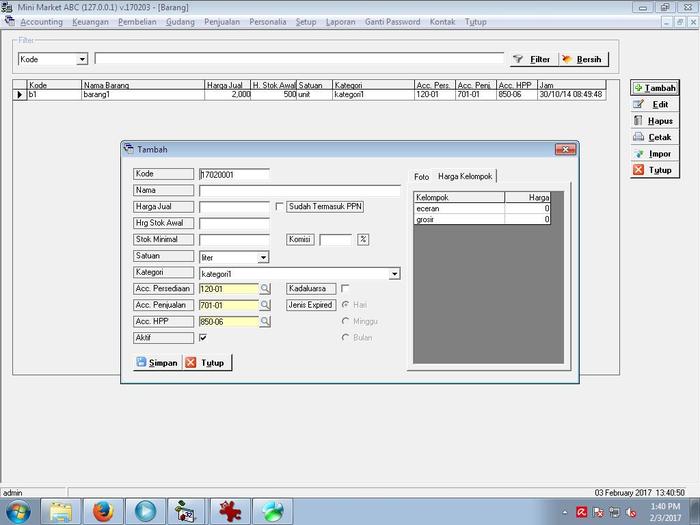Screen dimensions: 700x525
Task: Click the Tambah add button icon
Action: (638, 88)
